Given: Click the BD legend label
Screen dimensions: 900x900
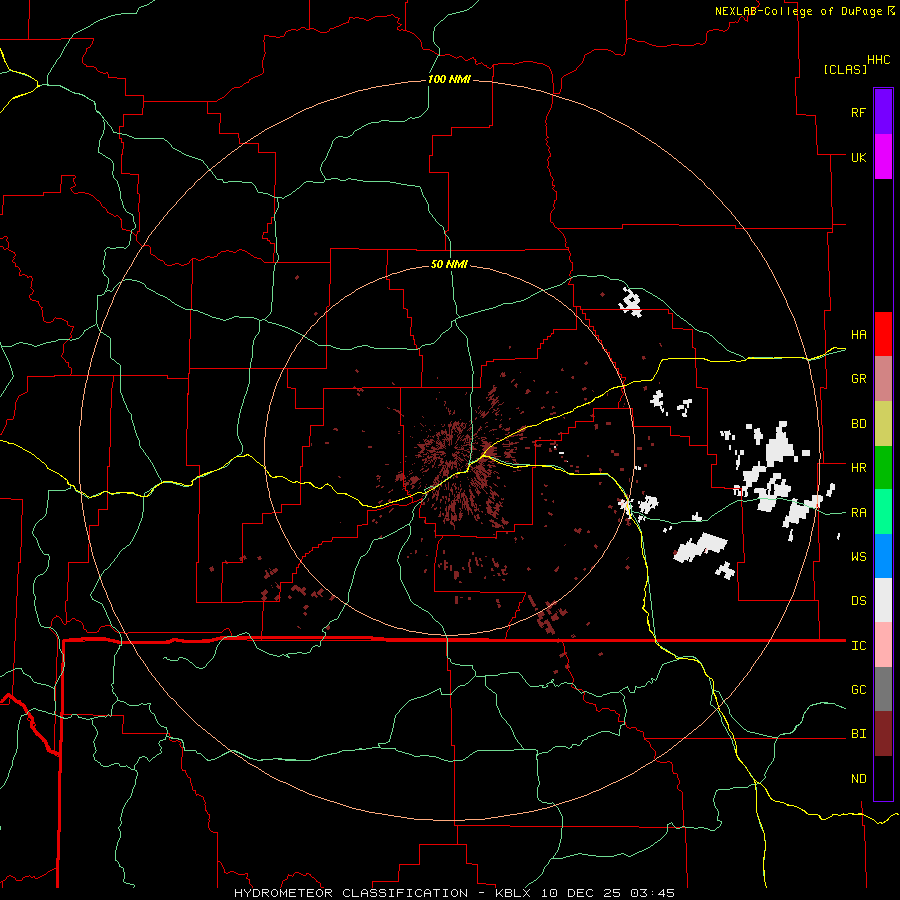Looking at the screenshot, I should [858, 424].
